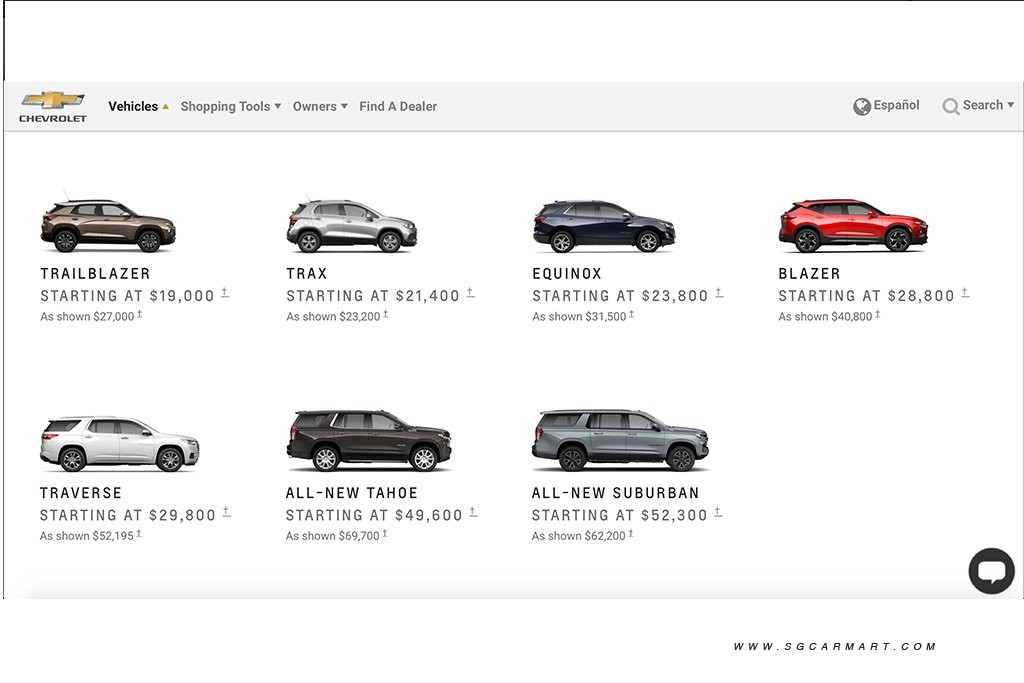The image size is (1024, 683).
Task: Open footnote marker after Blazer $28,800
Action: click(x=965, y=293)
